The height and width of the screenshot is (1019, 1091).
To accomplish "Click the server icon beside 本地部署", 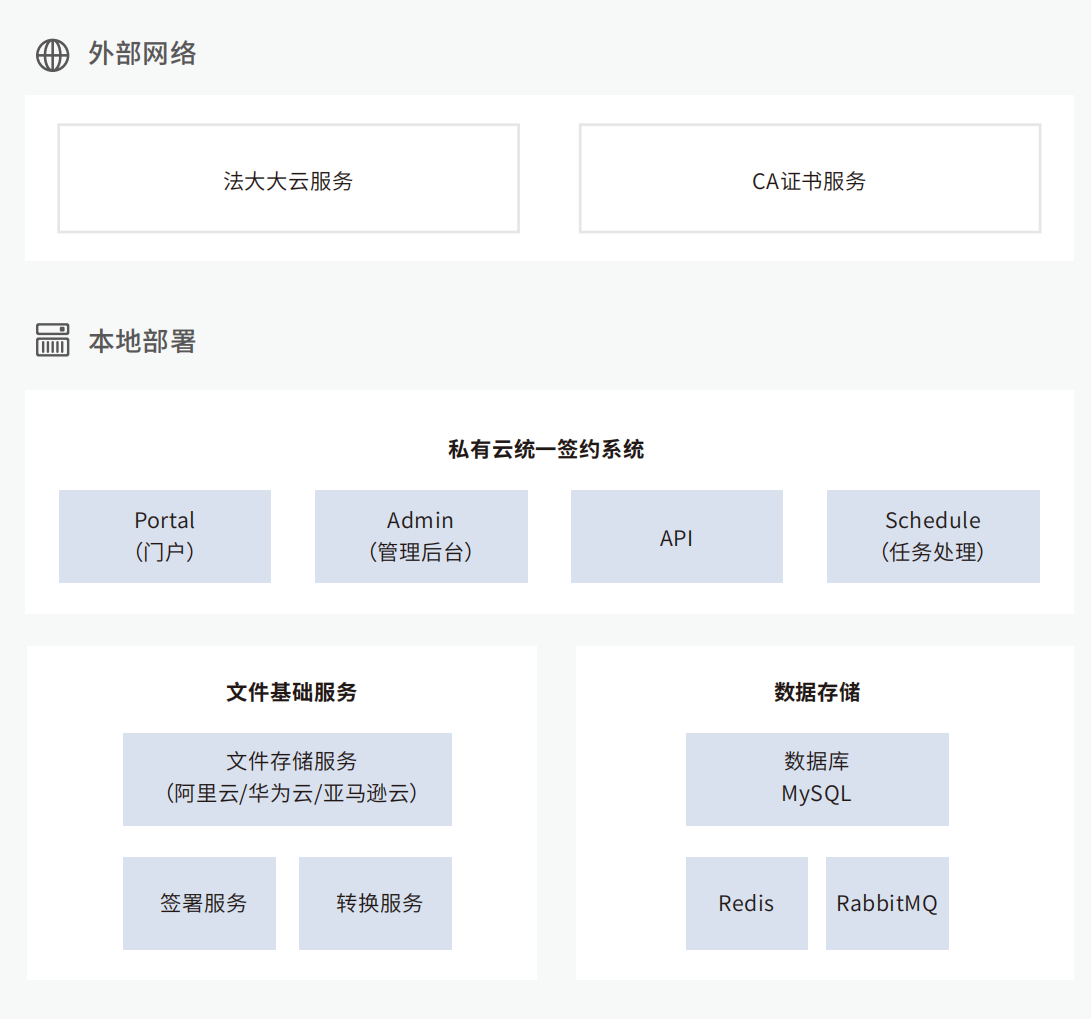I will [53, 340].
